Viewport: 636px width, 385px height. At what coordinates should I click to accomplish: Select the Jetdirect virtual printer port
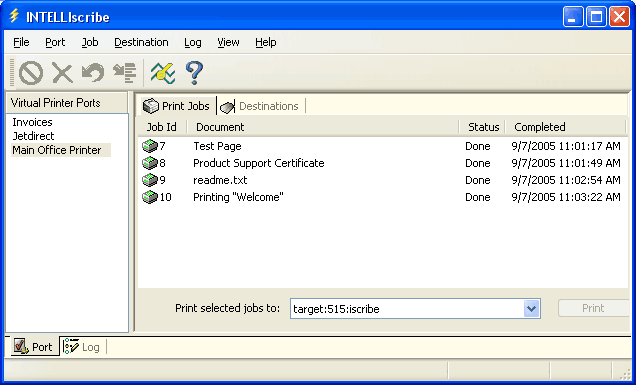(33, 136)
